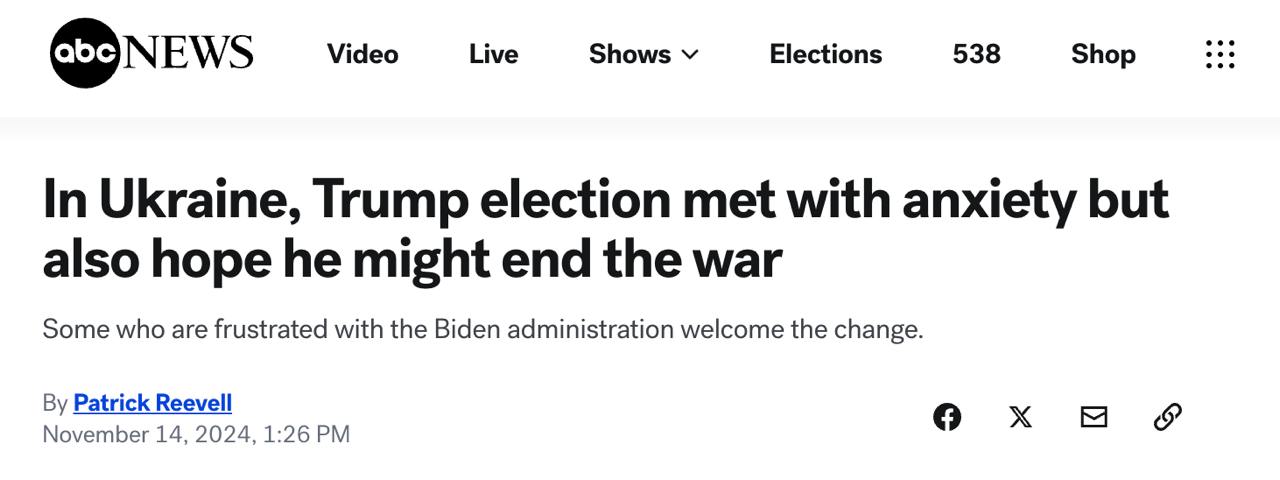Navigate to Elections page
The width and height of the screenshot is (1280, 480).
[825, 54]
